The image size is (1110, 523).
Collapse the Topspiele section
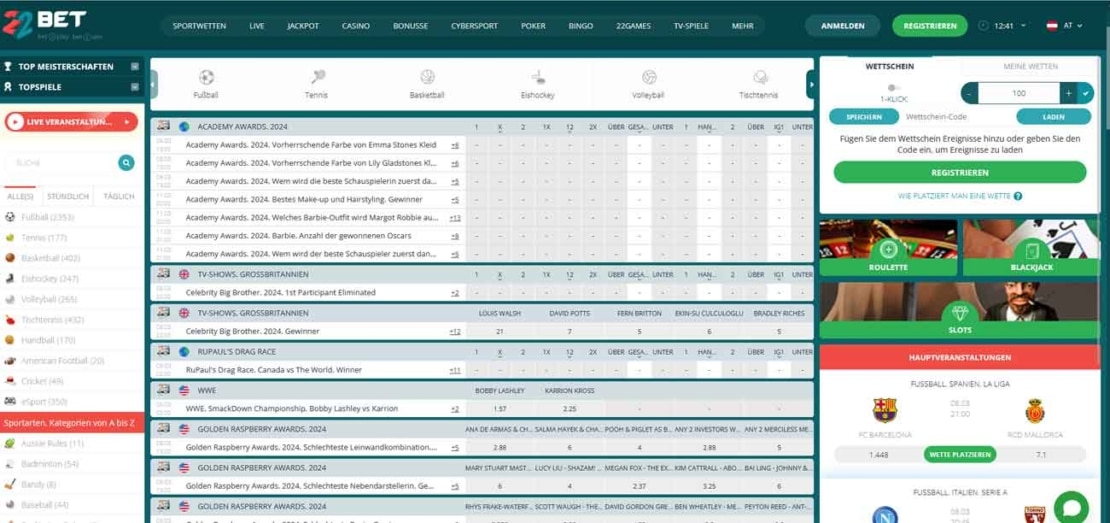(x=135, y=87)
